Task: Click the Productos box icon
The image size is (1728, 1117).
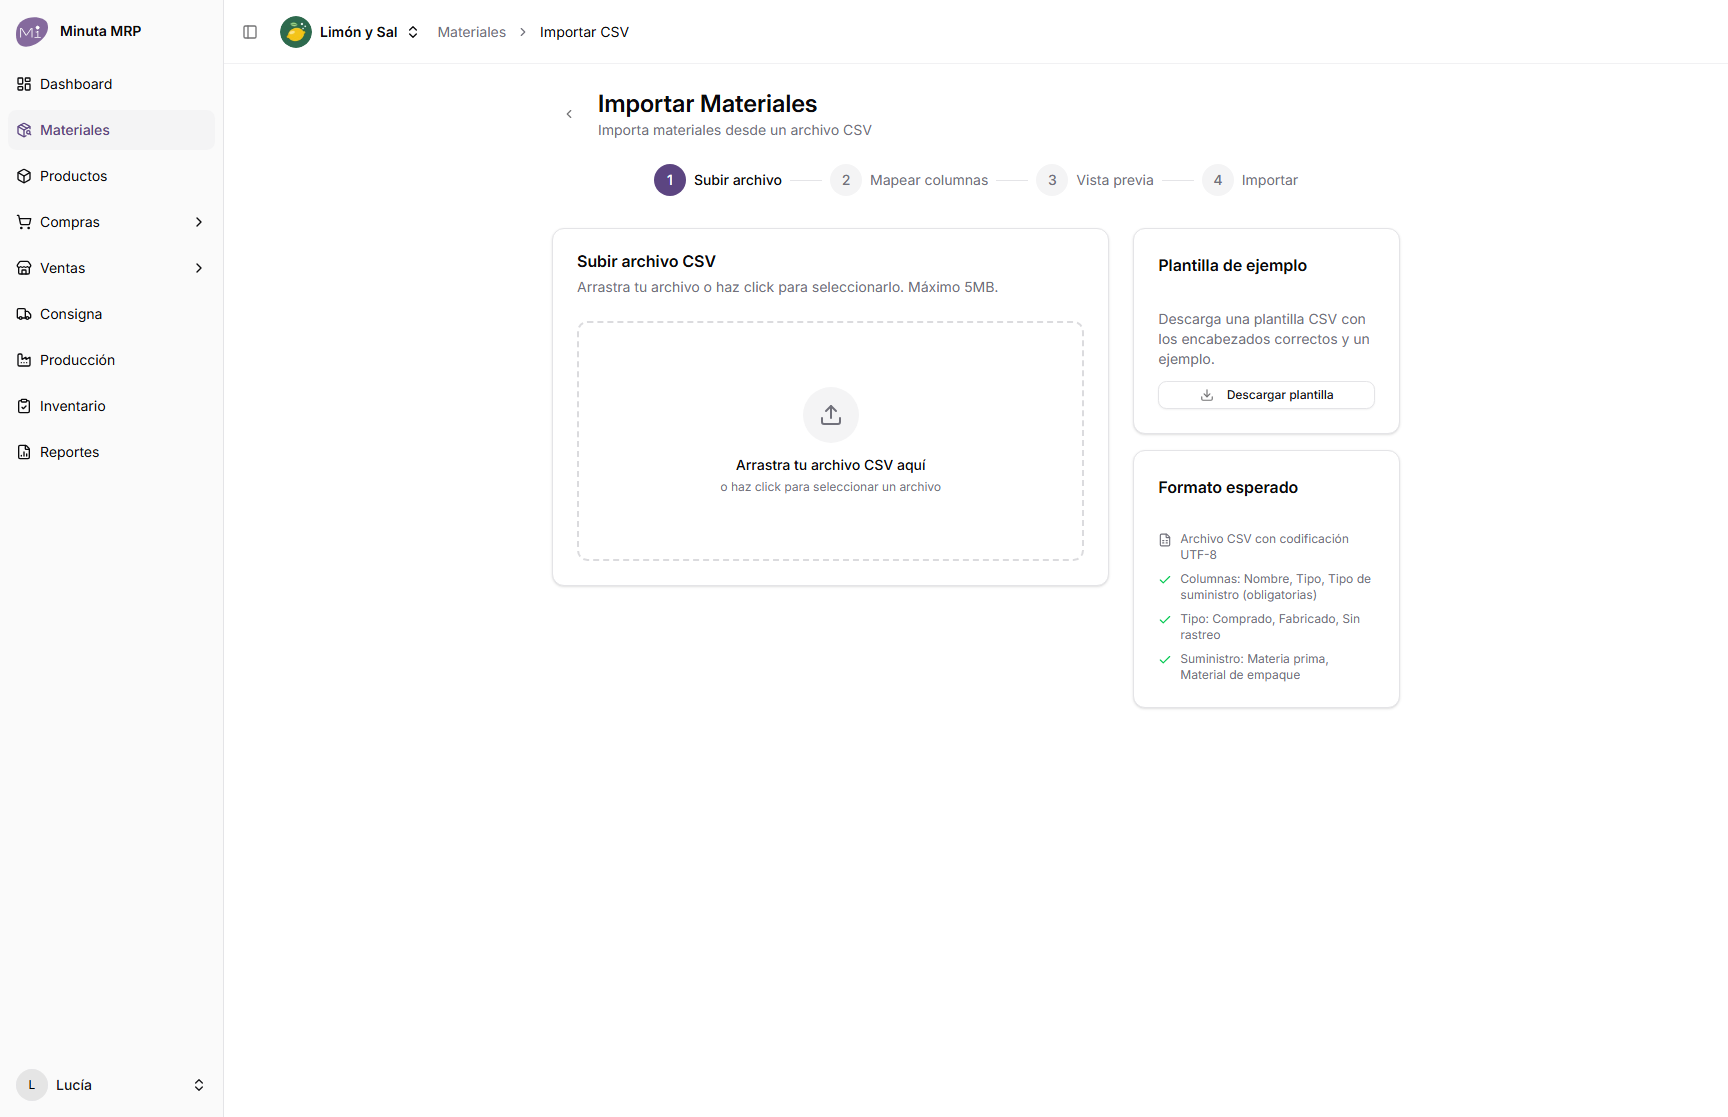Action: (24, 176)
